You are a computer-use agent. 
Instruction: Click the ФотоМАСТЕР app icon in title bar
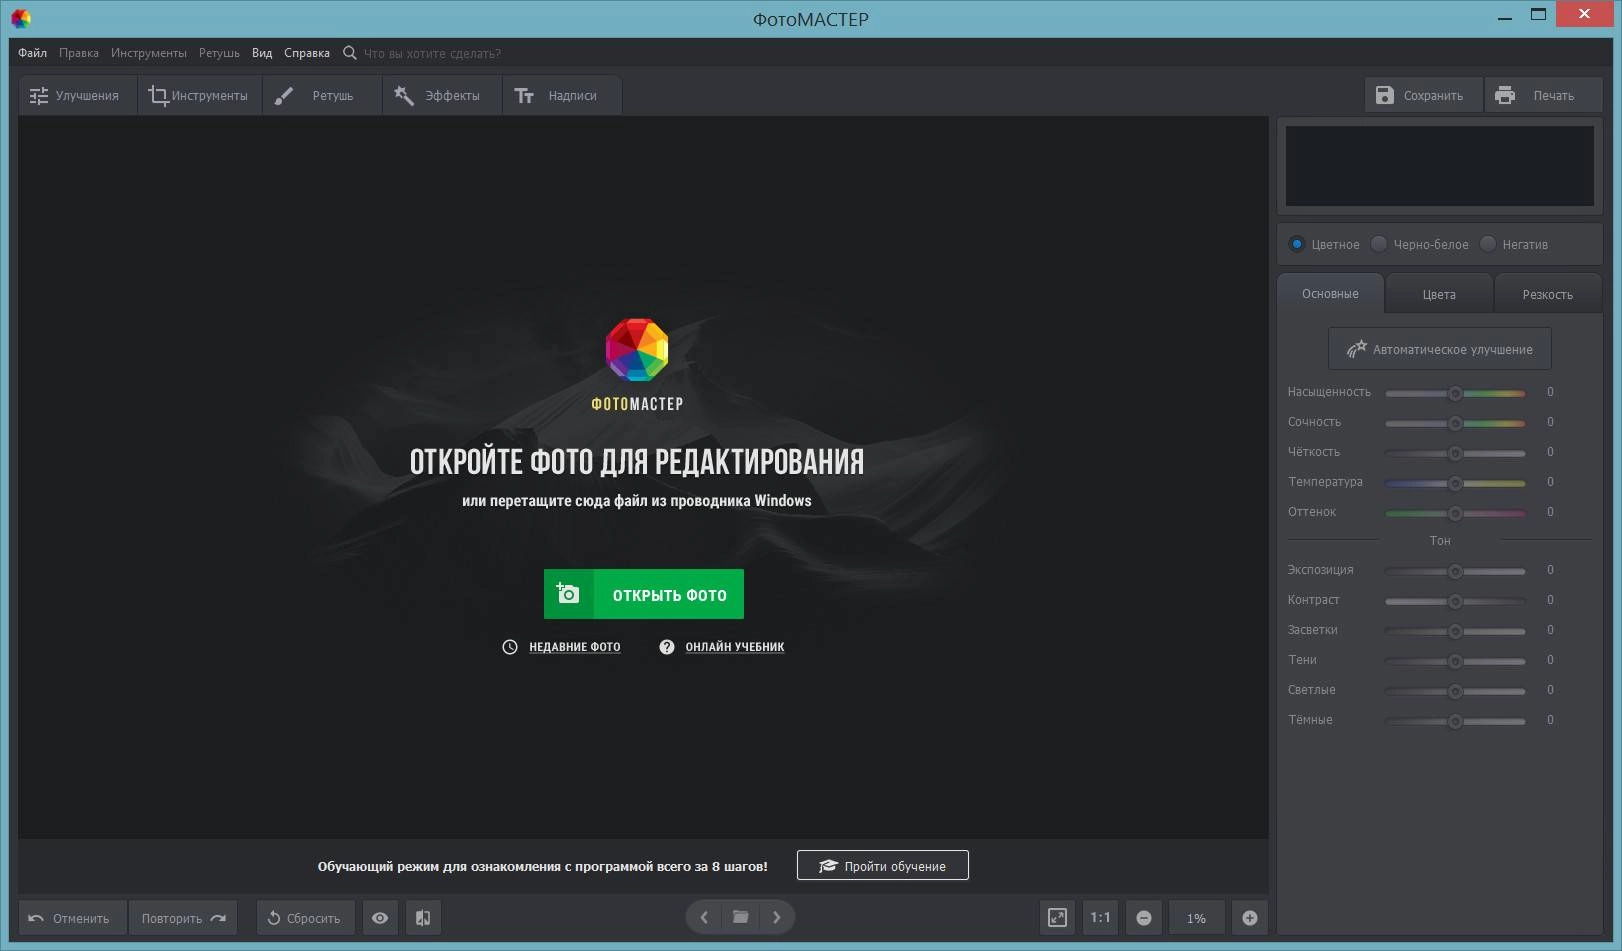tap(20, 18)
